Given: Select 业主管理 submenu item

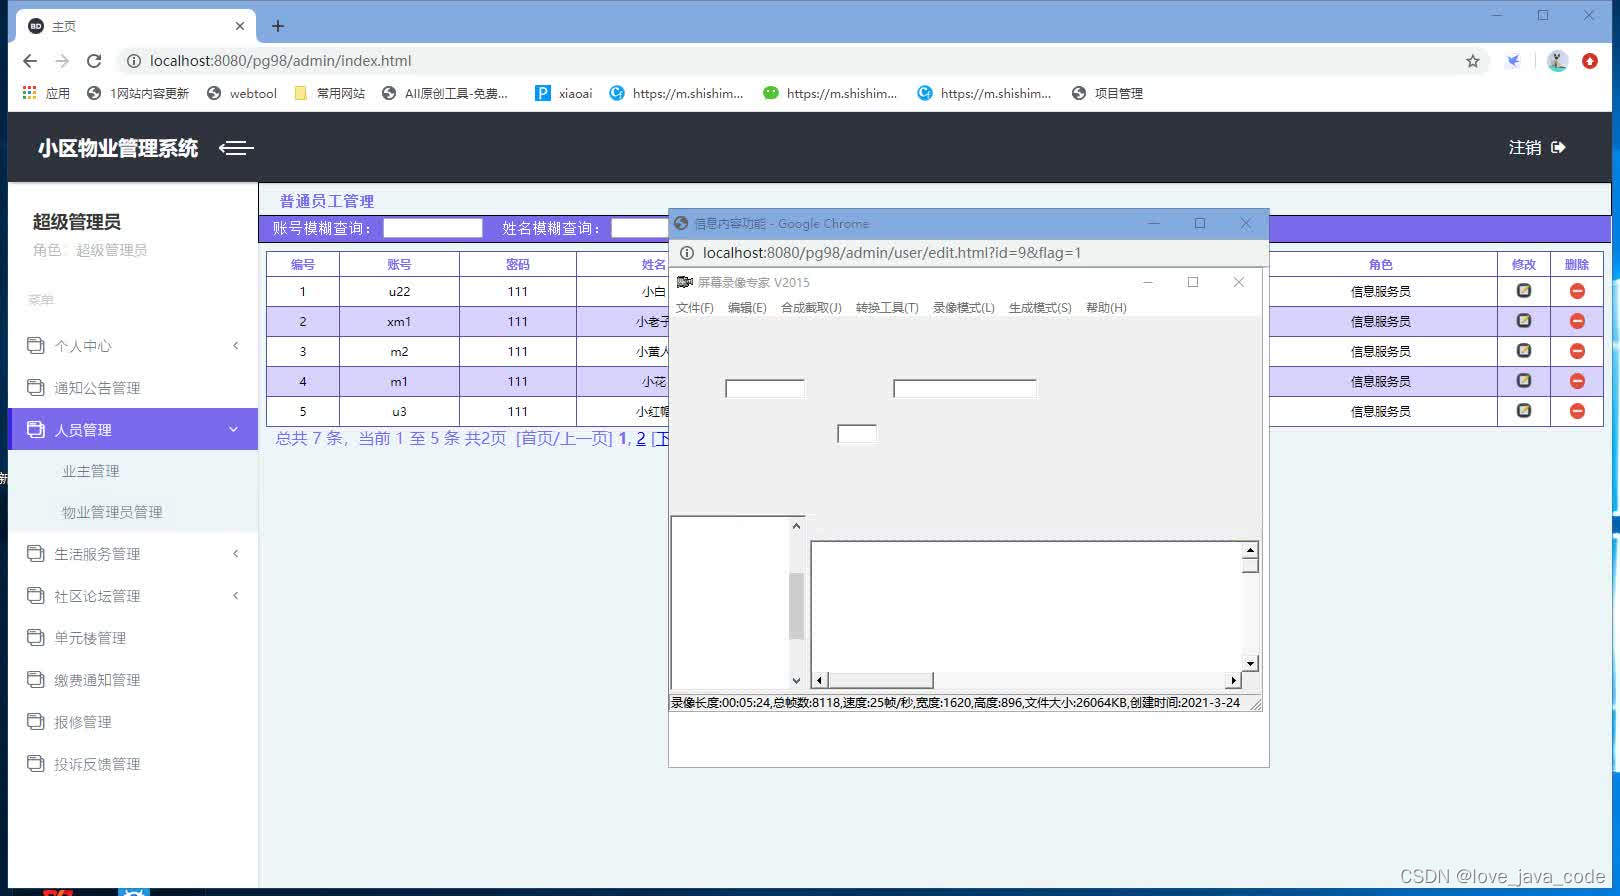Looking at the screenshot, I should 91,471.
